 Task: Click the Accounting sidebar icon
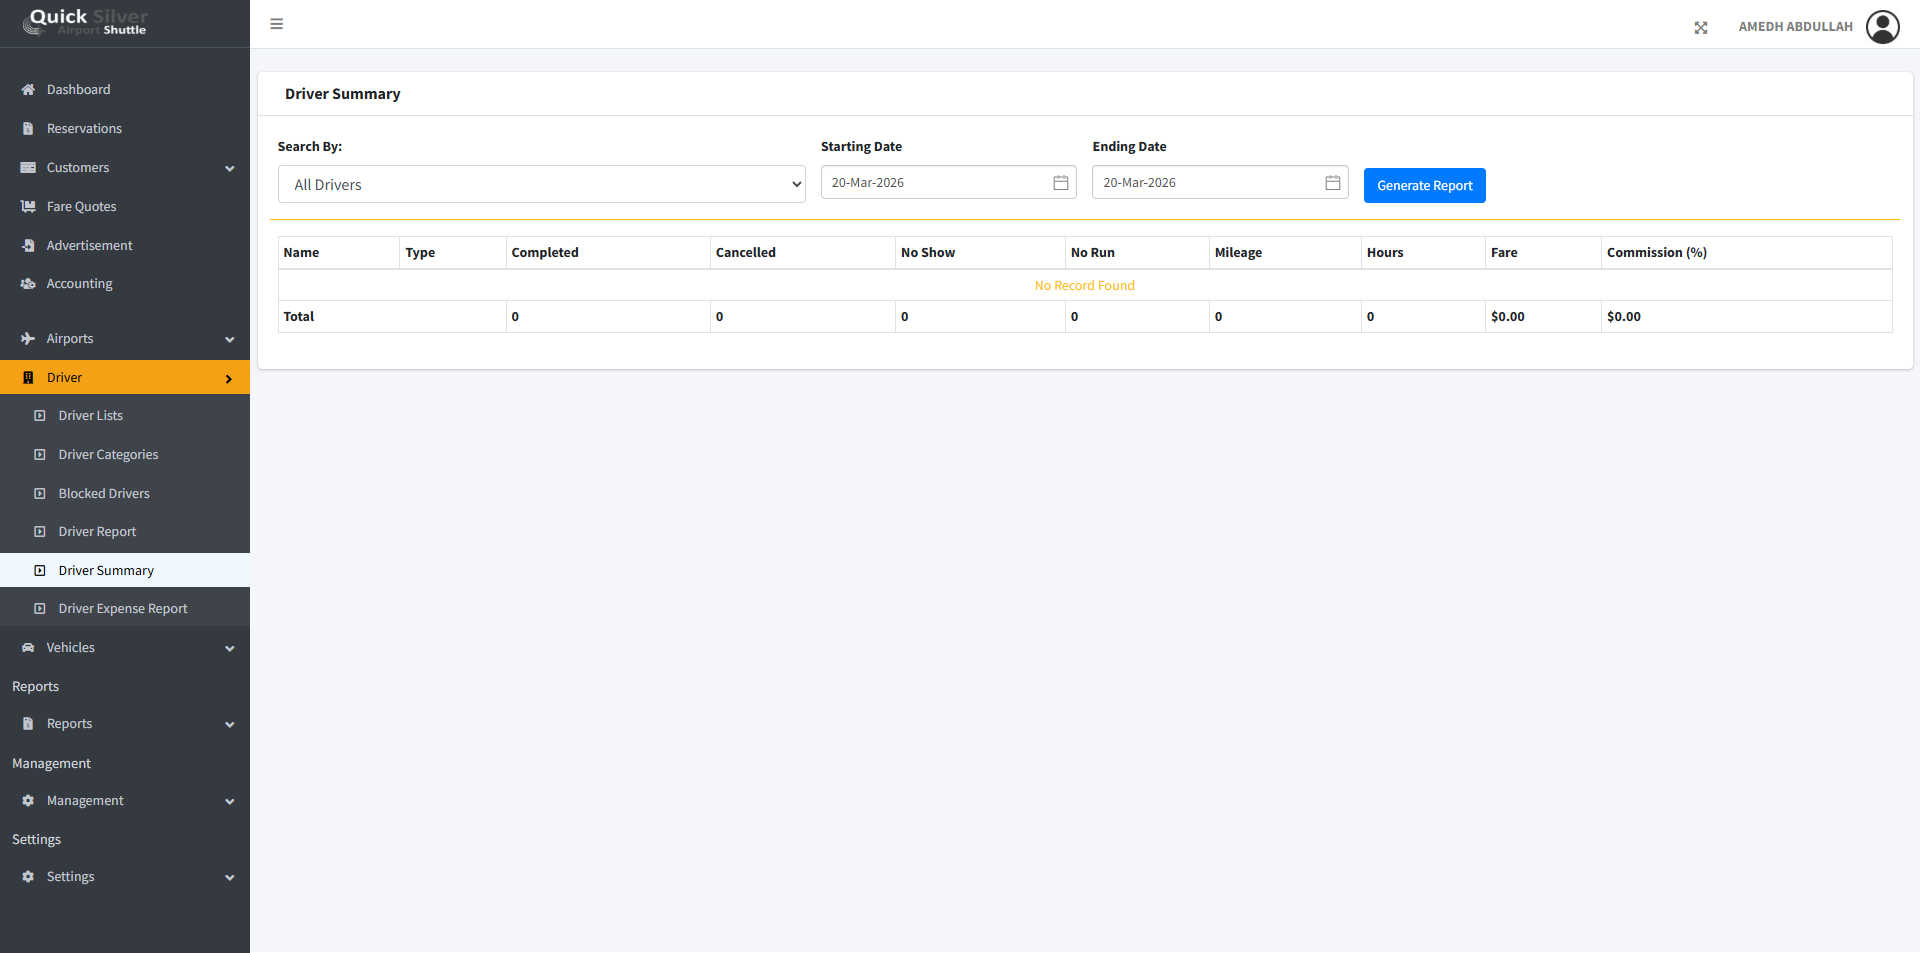tap(28, 284)
